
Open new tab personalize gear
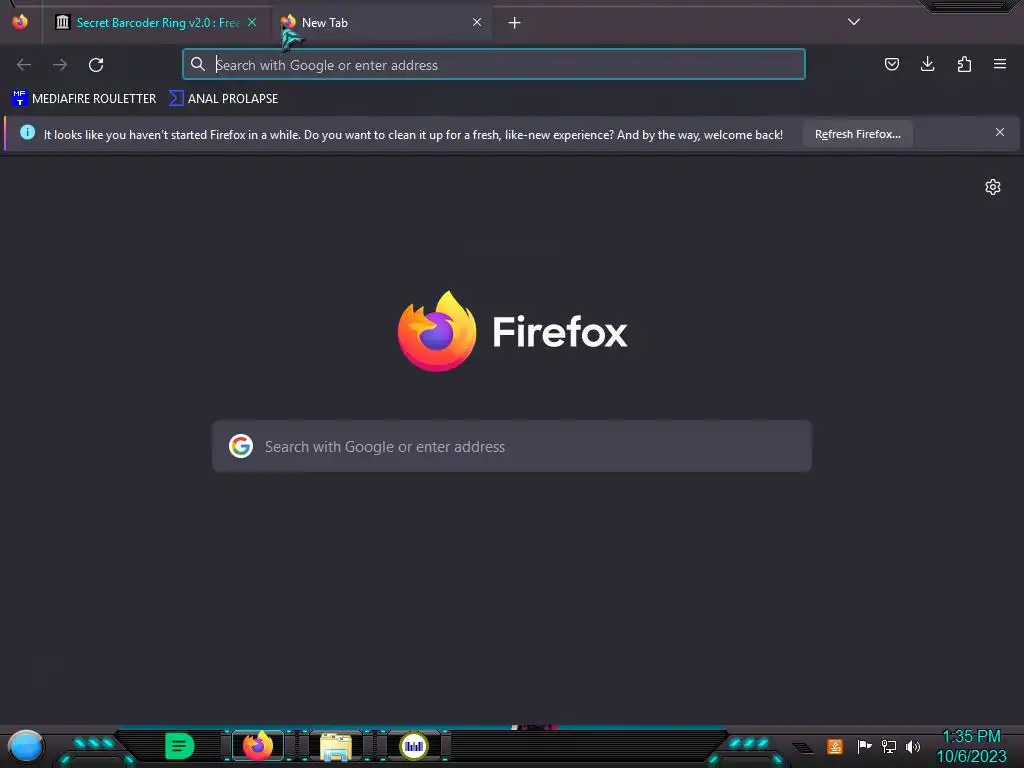(993, 187)
